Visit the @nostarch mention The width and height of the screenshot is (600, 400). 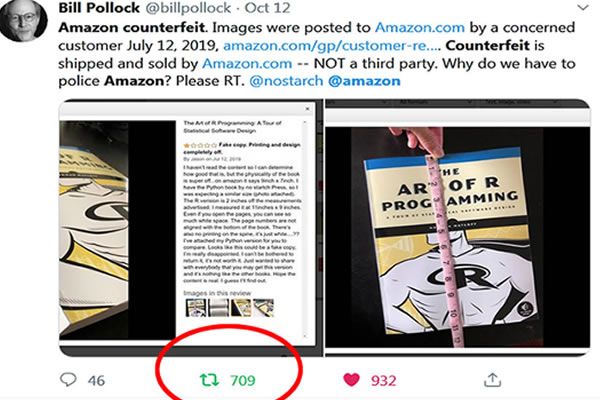click(286, 81)
